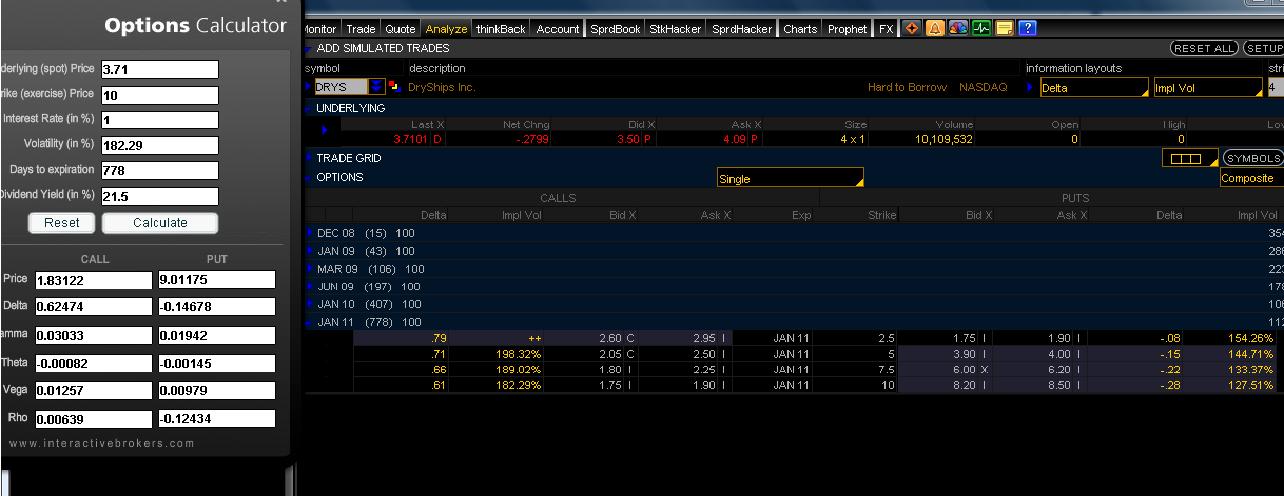
Task: Click the Volatility input field
Action: (x=159, y=145)
